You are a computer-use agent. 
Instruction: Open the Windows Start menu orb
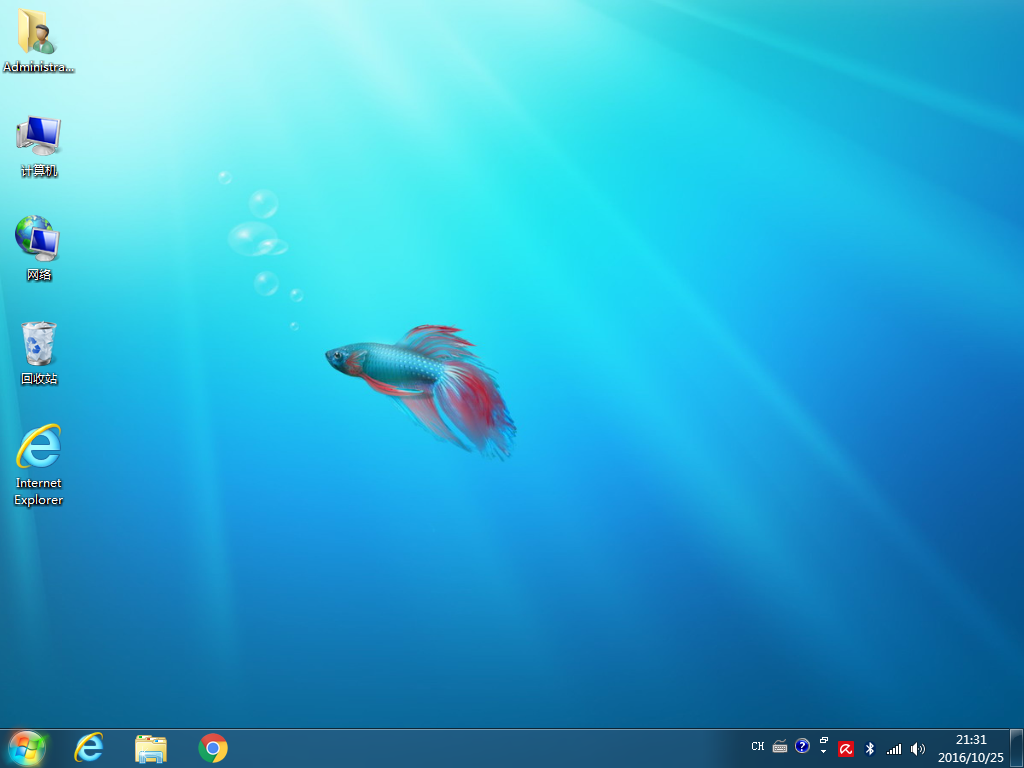click(27, 748)
